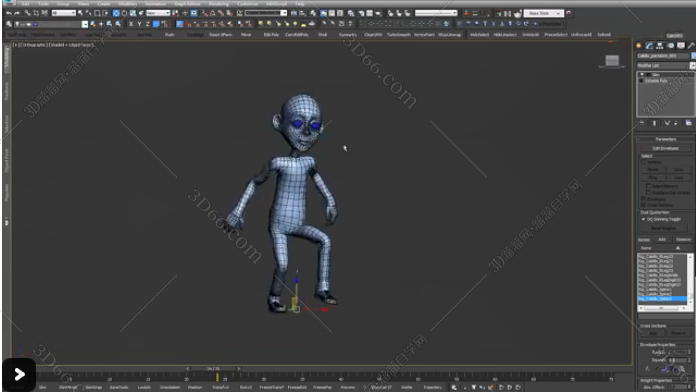
Task: Open the selection filter All dropdown
Action: [63, 13]
